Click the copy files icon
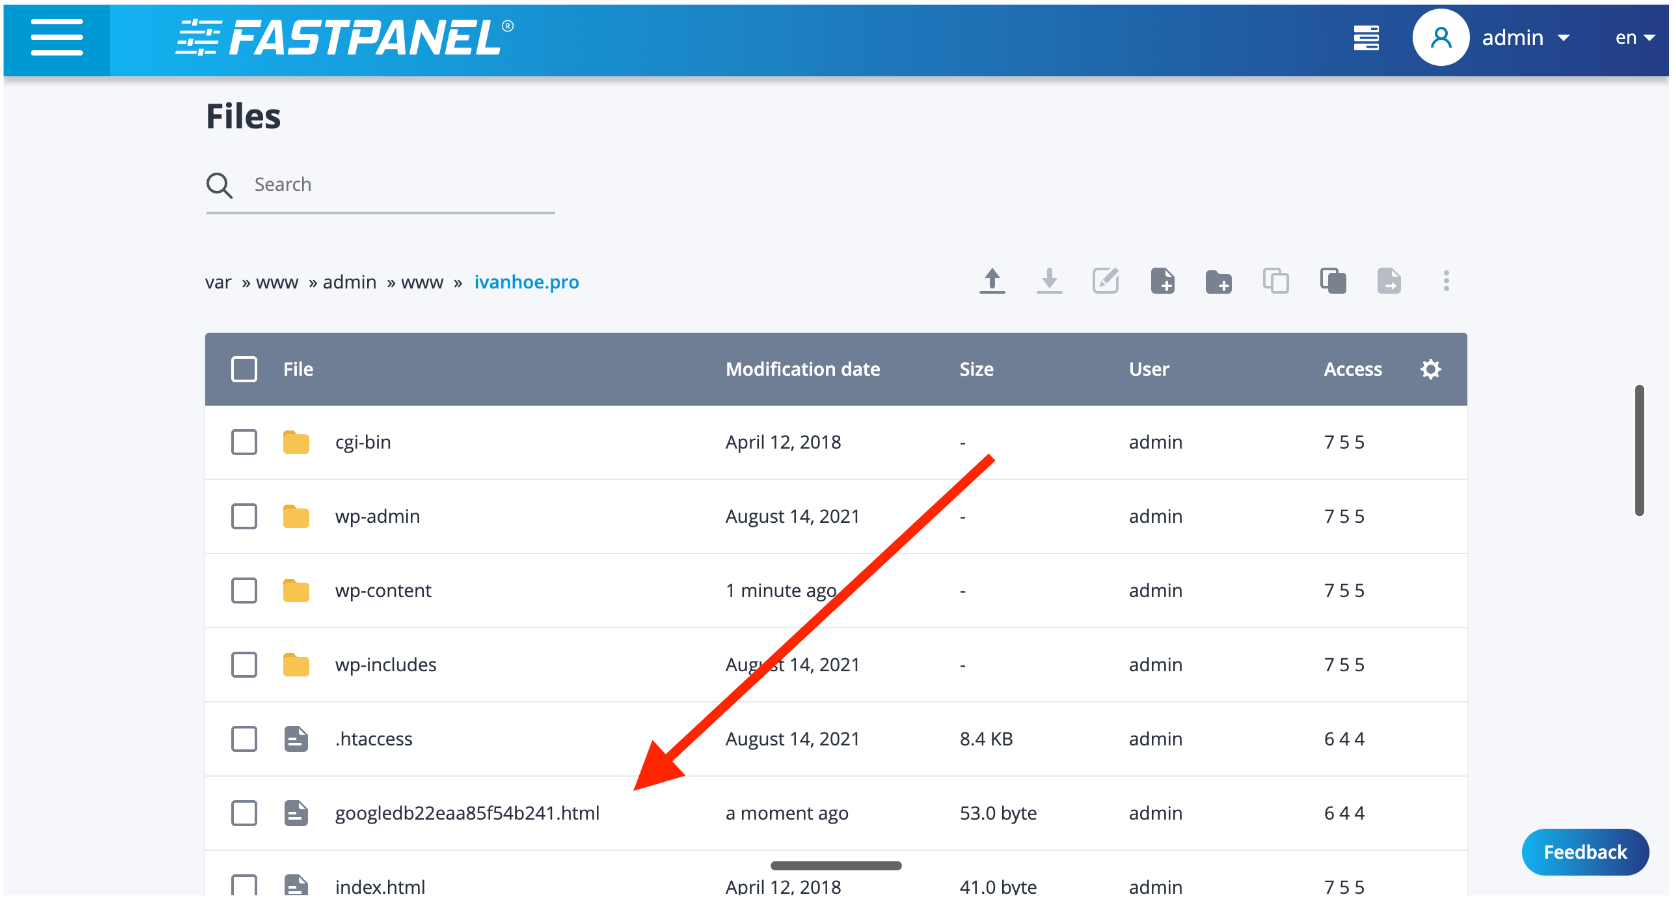 coord(1276,281)
